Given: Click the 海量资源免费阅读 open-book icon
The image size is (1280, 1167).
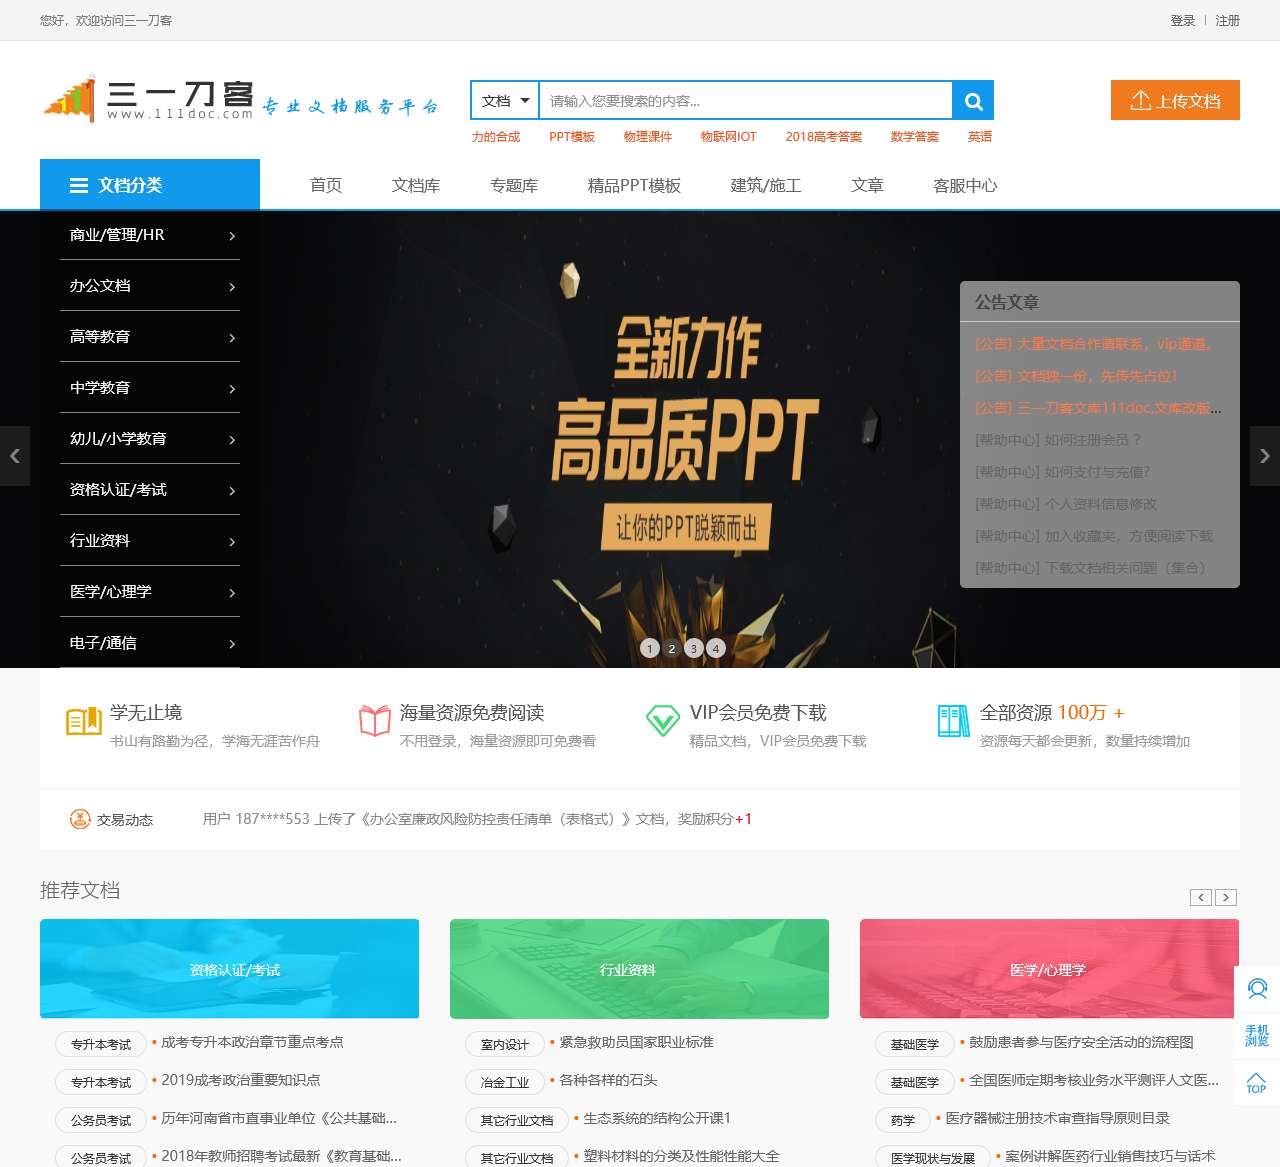Looking at the screenshot, I should point(374,721).
